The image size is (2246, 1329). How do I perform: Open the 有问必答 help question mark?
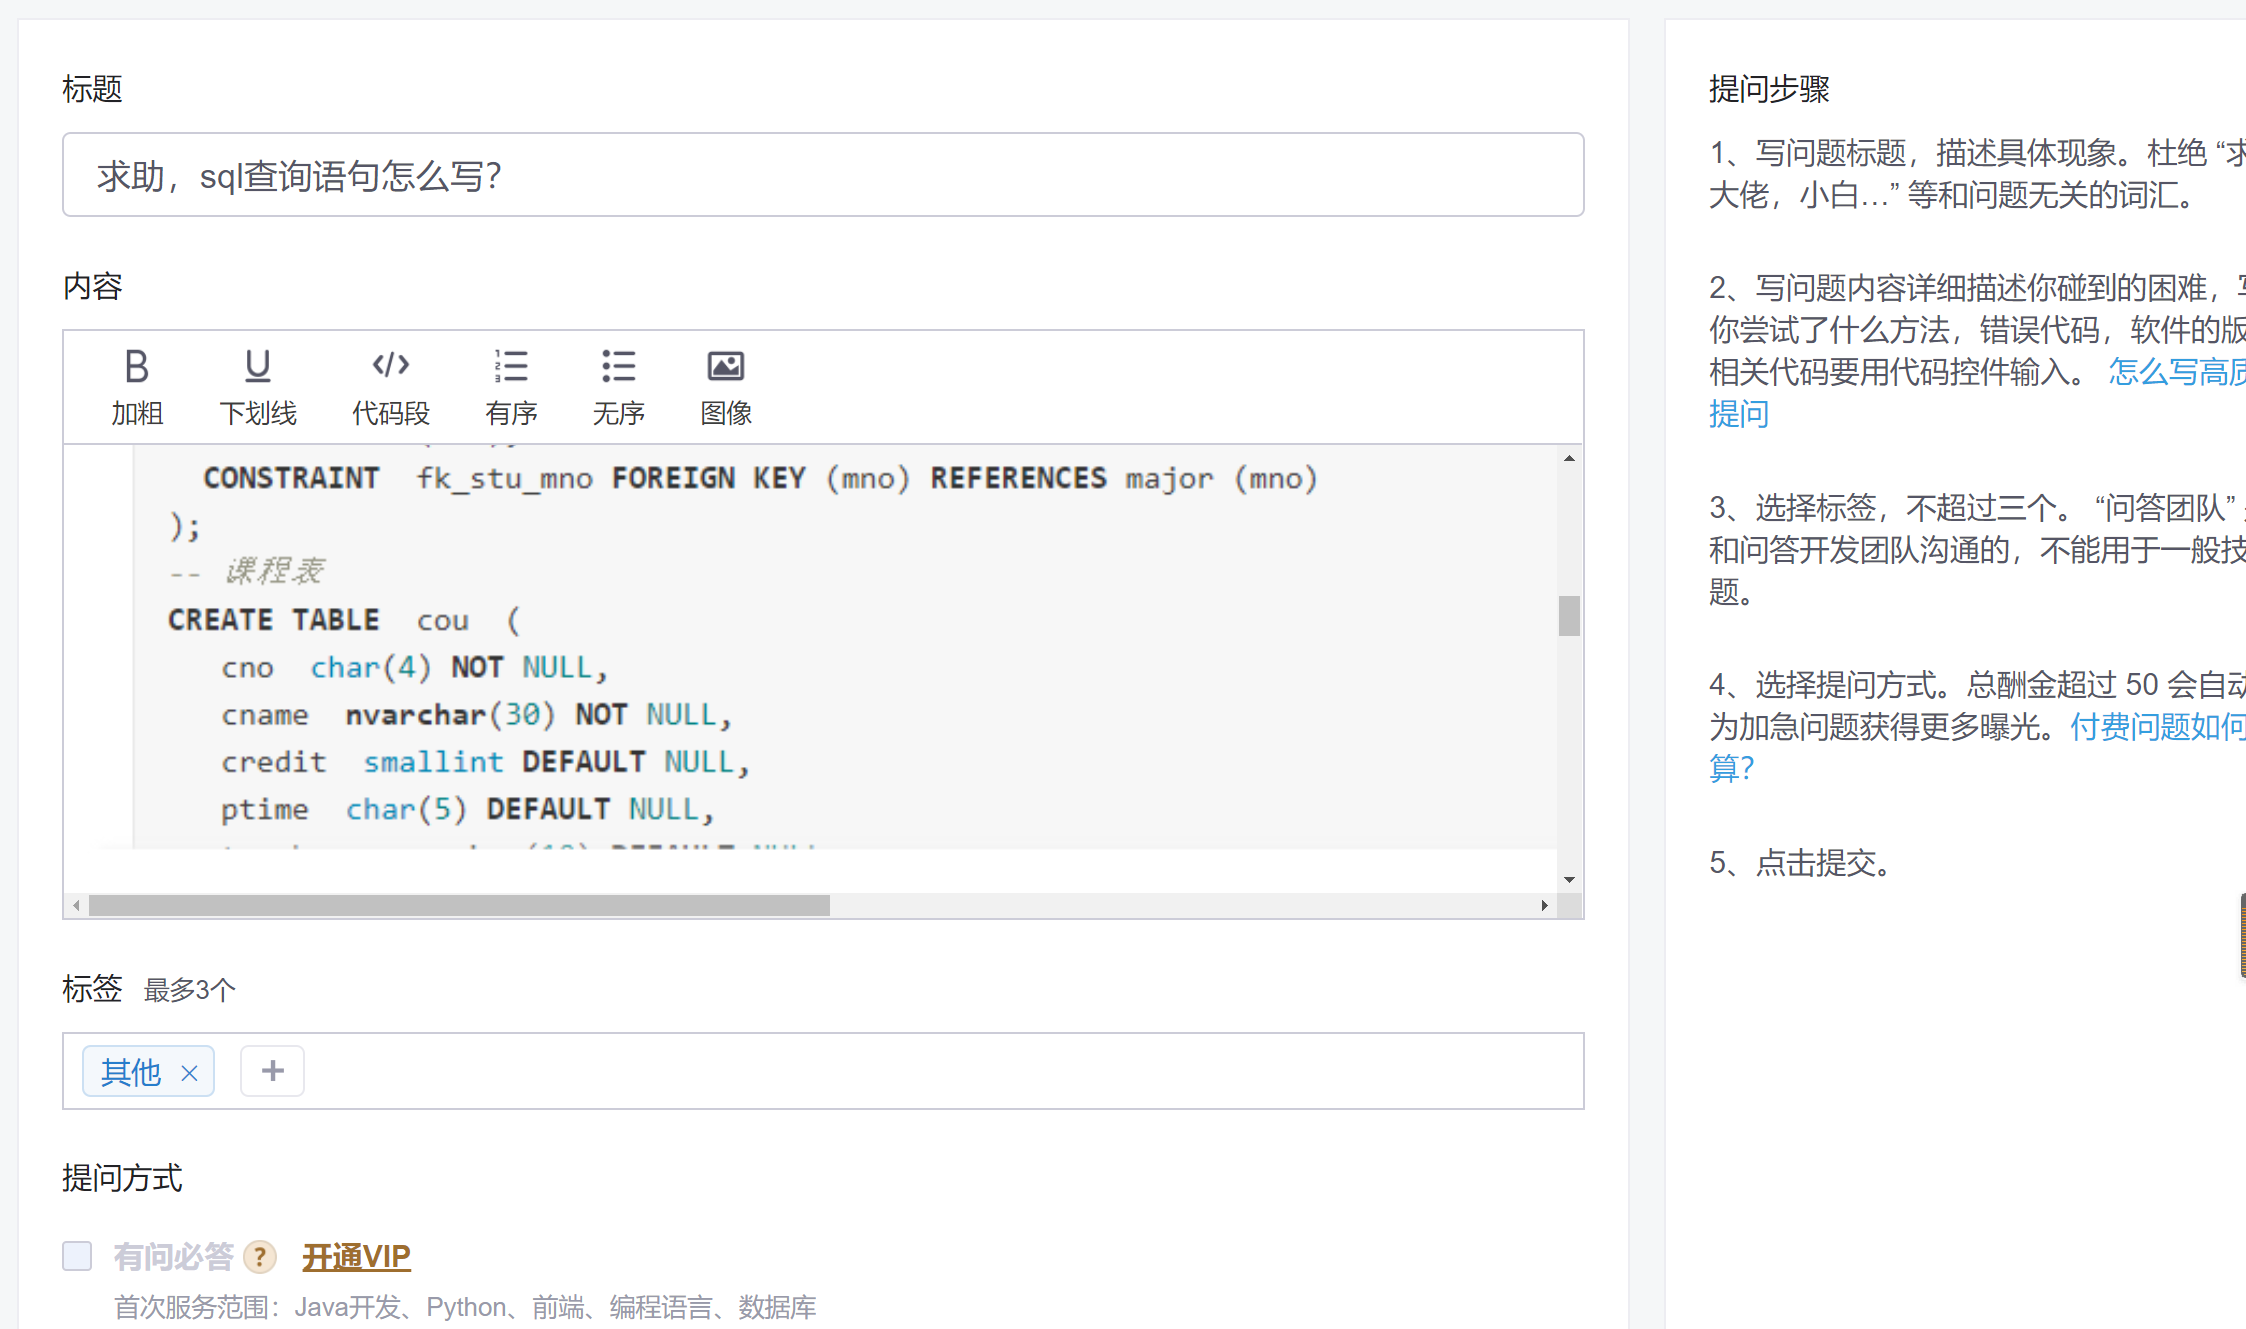[x=260, y=1256]
